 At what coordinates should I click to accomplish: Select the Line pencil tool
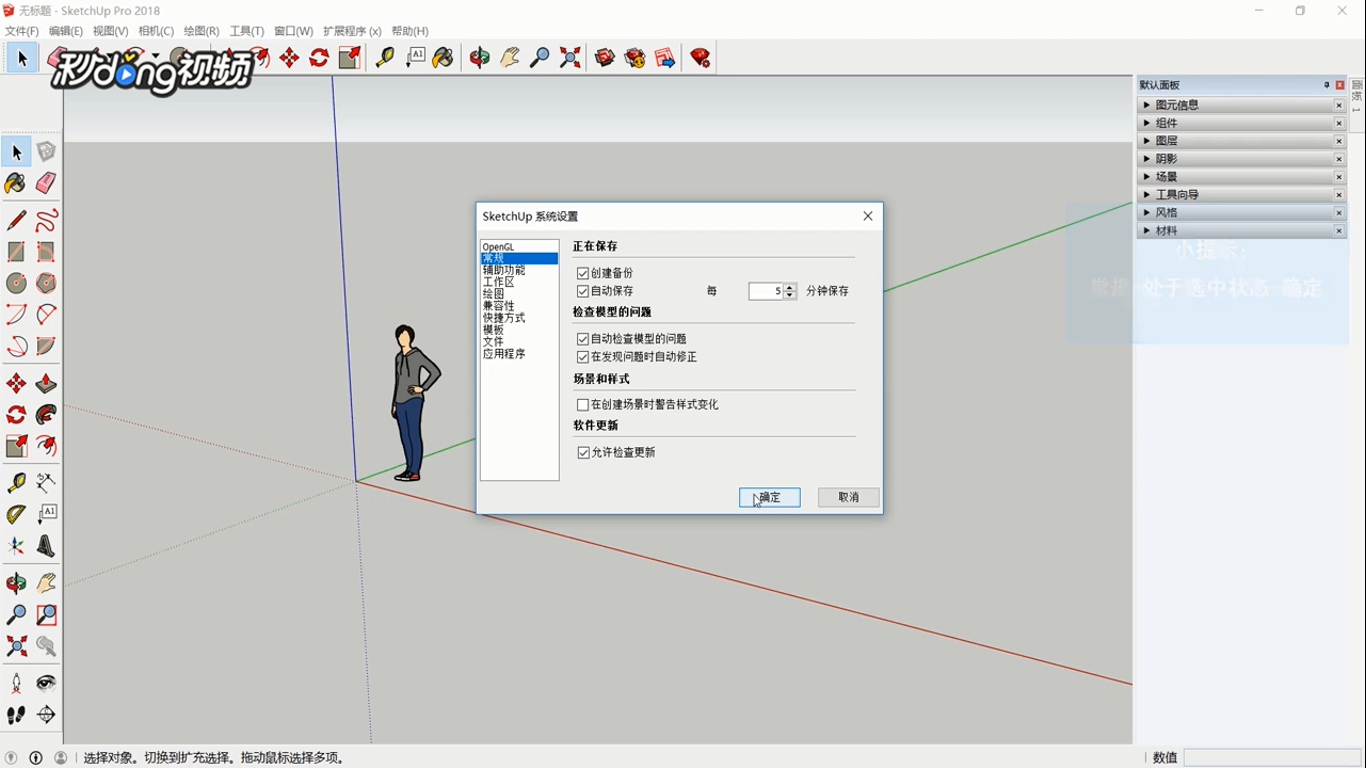16,220
